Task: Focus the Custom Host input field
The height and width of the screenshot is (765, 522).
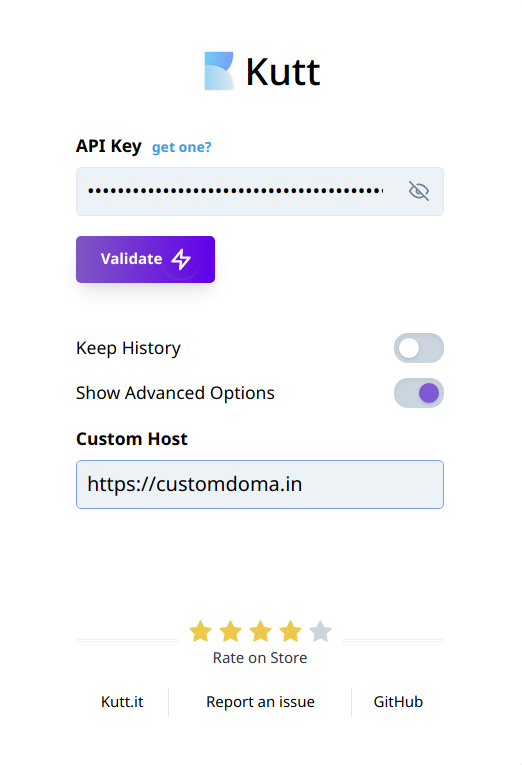Action: (x=260, y=484)
